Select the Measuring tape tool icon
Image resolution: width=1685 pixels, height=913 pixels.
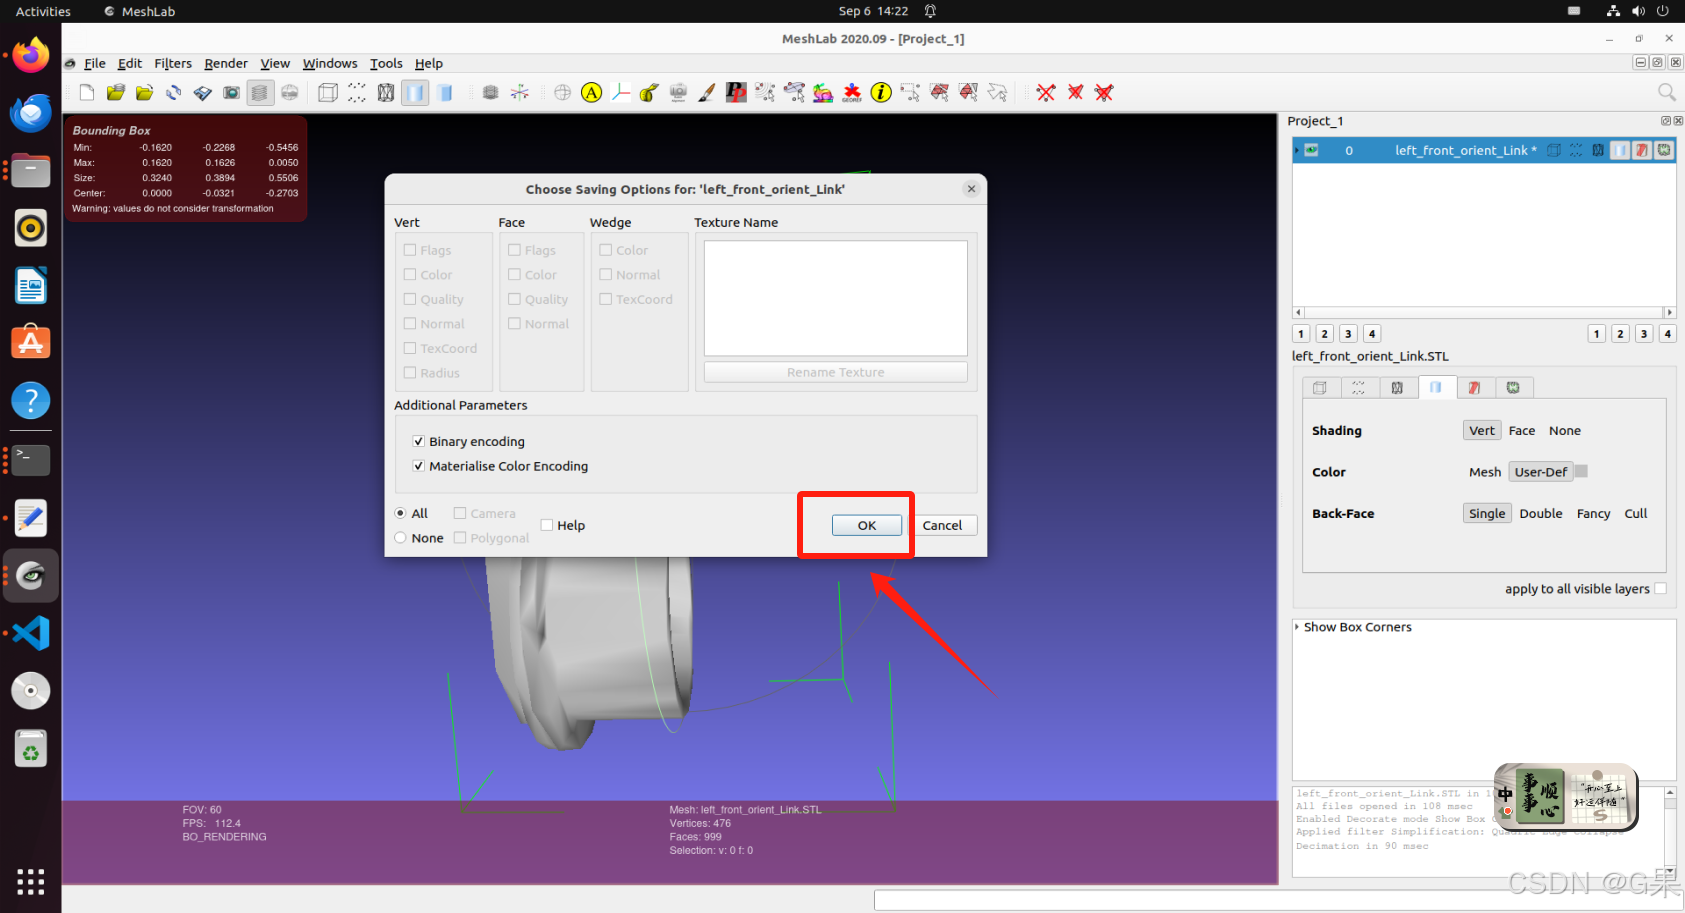pos(649,93)
